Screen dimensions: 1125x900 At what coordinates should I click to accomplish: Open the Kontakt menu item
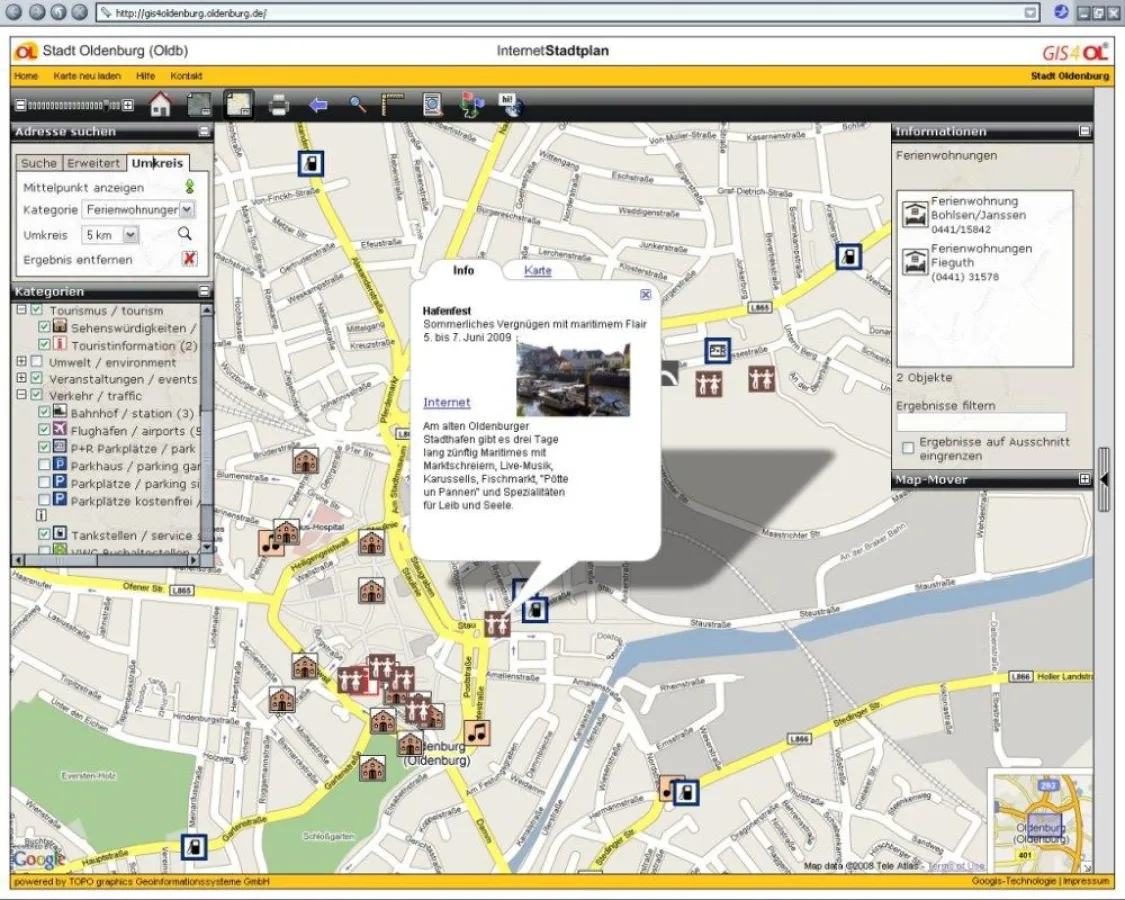186,76
